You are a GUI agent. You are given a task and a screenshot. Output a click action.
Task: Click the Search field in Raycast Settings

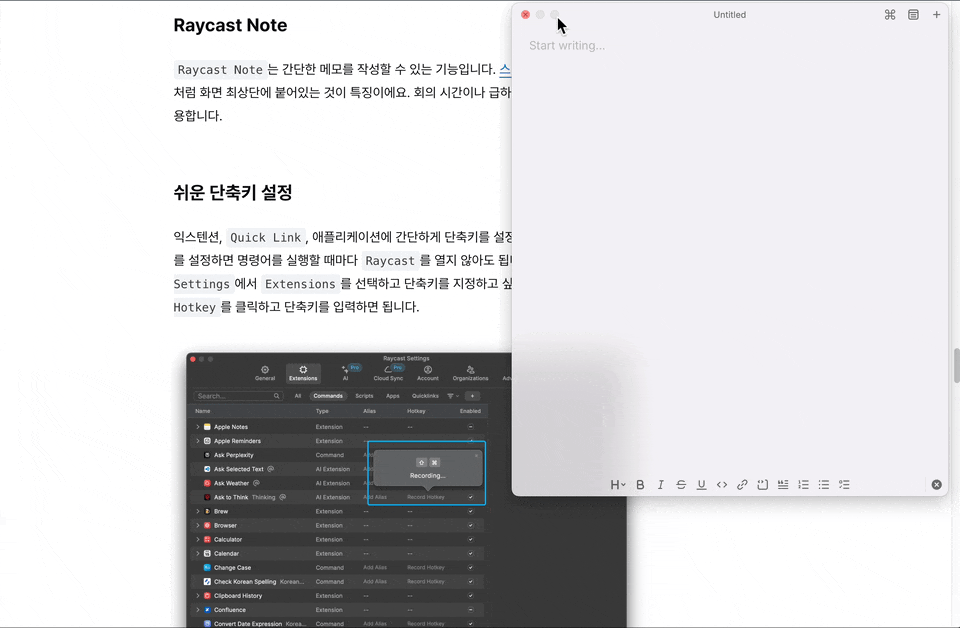tap(238, 396)
